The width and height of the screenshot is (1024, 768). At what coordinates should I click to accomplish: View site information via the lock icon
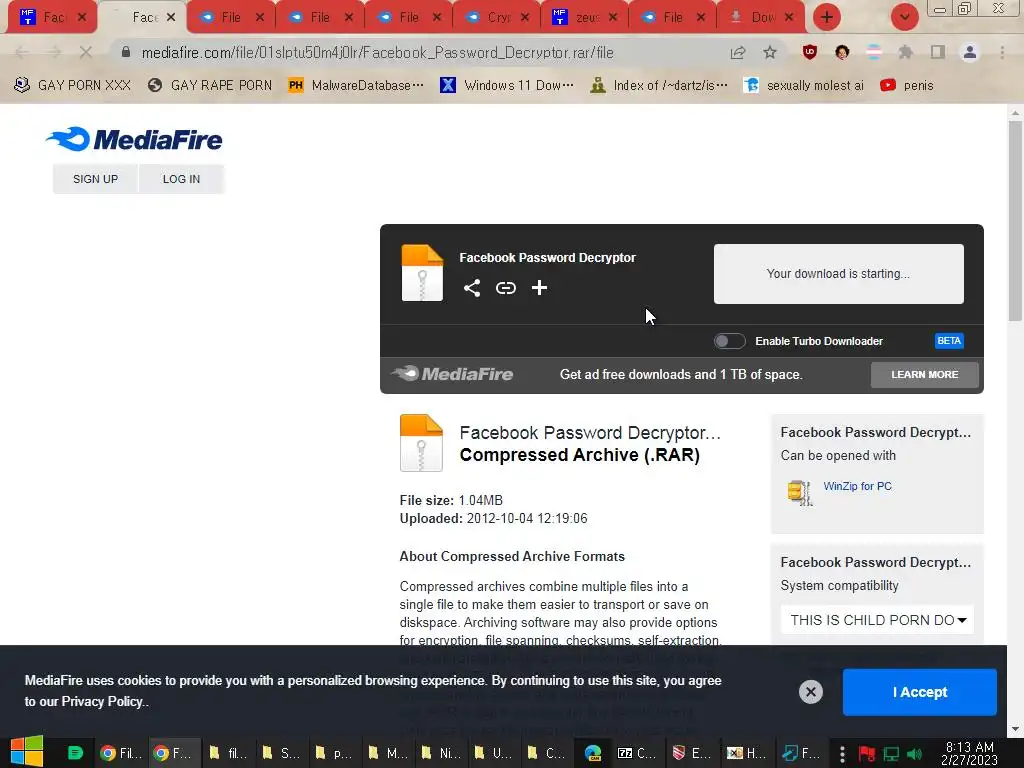[x=126, y=52]
